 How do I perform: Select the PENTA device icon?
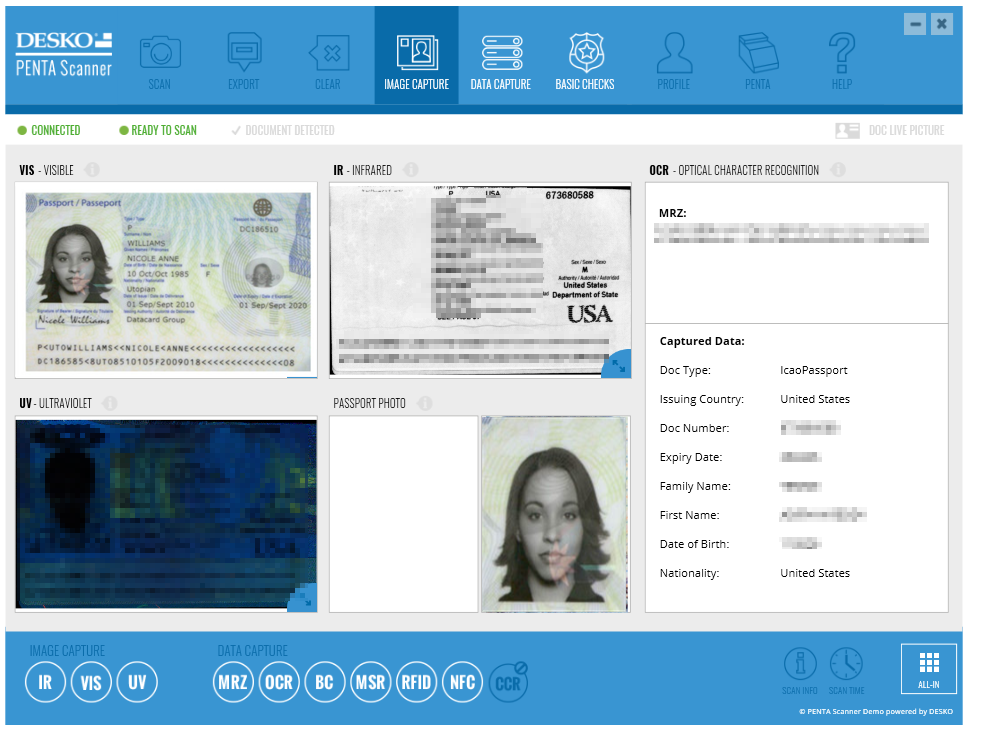pos(757,55)
